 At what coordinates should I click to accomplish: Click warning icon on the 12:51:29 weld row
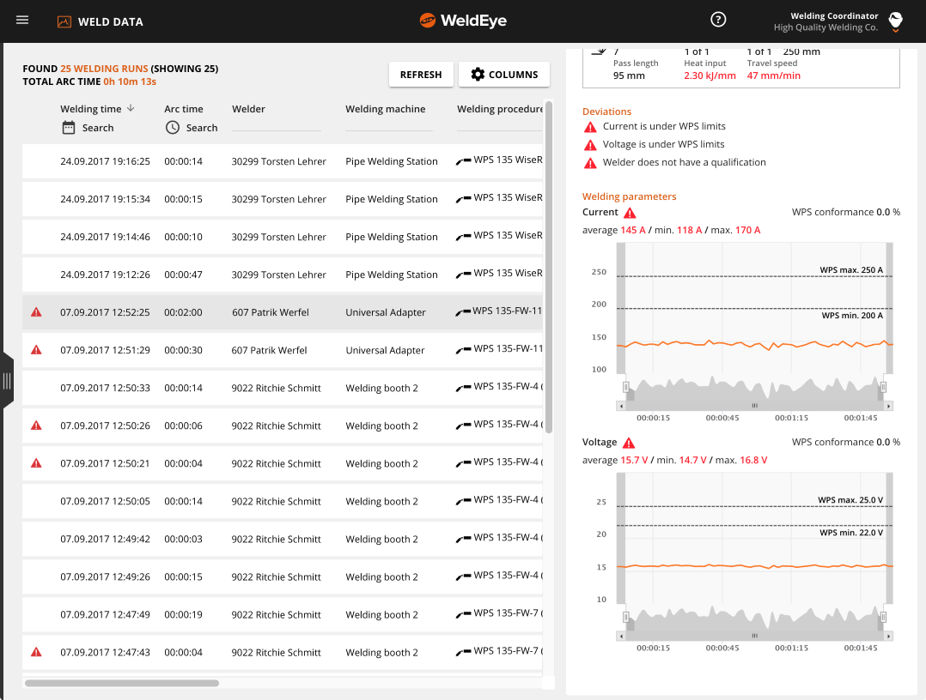(x=36, y=350)
